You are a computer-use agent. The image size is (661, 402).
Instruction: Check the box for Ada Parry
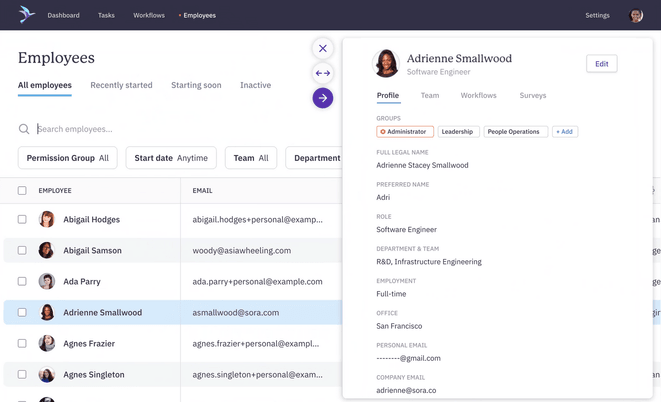[22, 281]
